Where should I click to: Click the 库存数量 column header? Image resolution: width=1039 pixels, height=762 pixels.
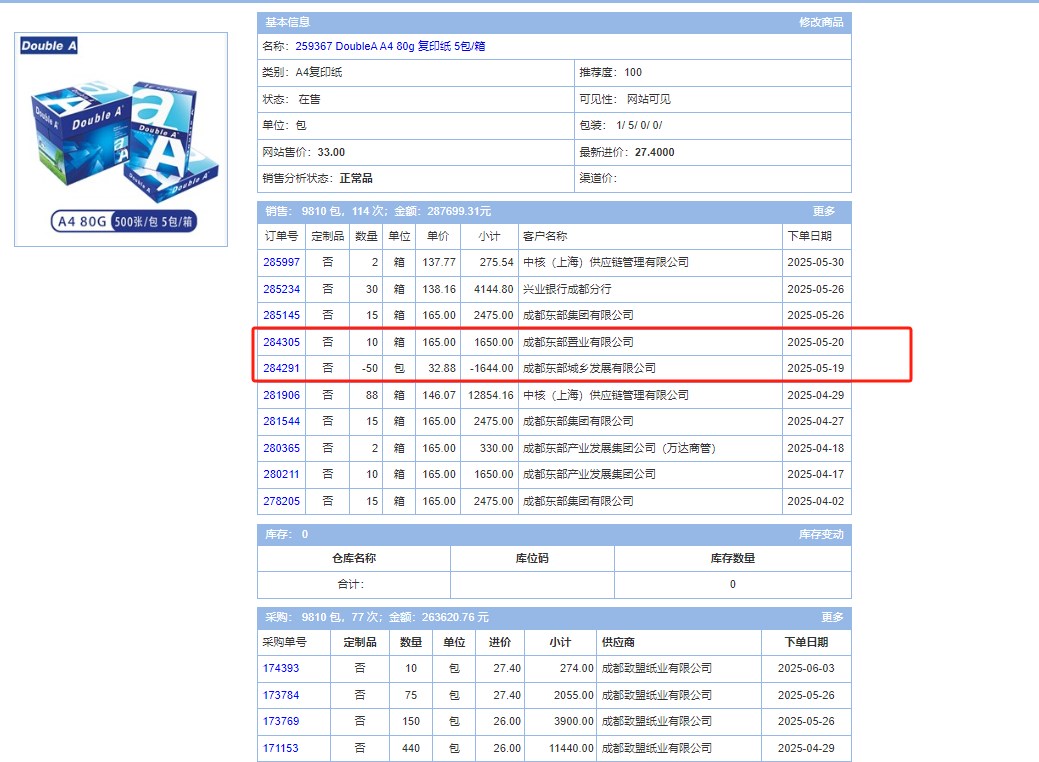click(x=733, y=558)
